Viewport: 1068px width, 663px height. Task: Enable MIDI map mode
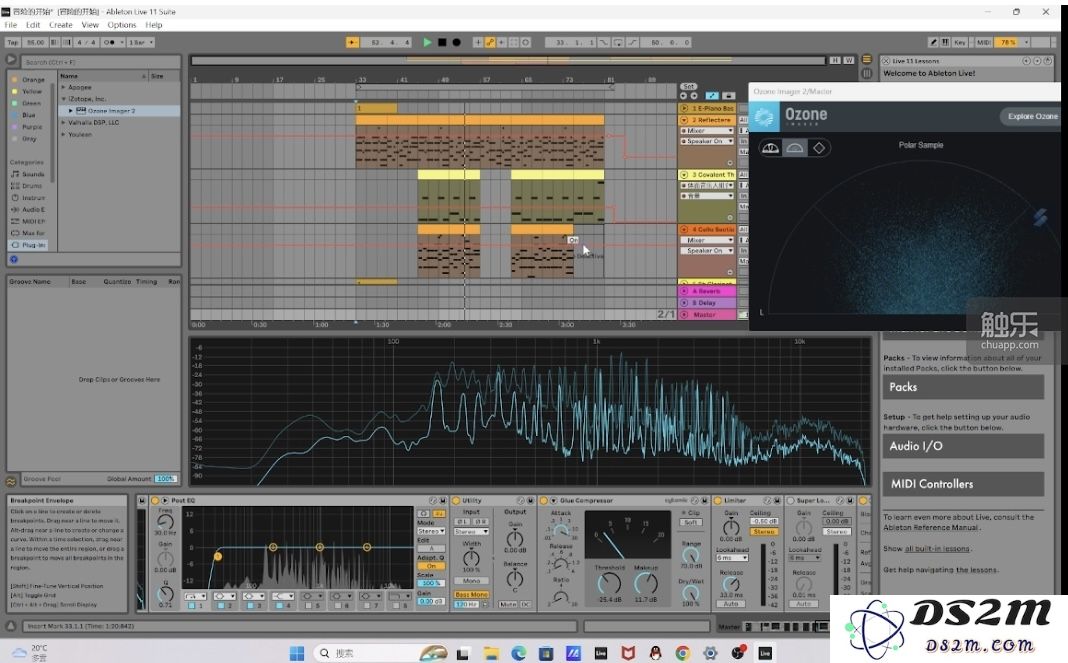point(984,42)
